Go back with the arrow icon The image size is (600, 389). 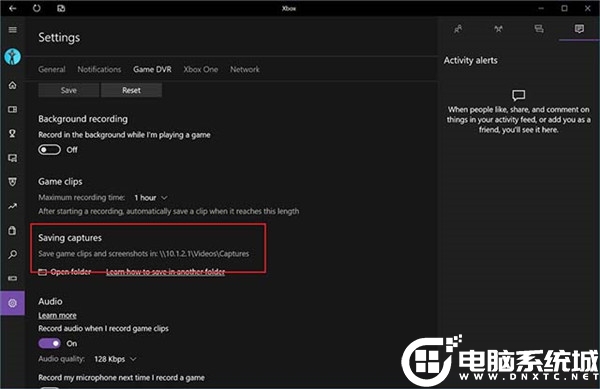coord(13,8)
